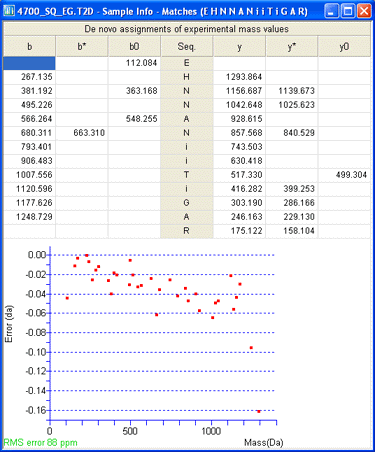Select y value 857.568
Viewport: 375px width, 452px height.
246,133
